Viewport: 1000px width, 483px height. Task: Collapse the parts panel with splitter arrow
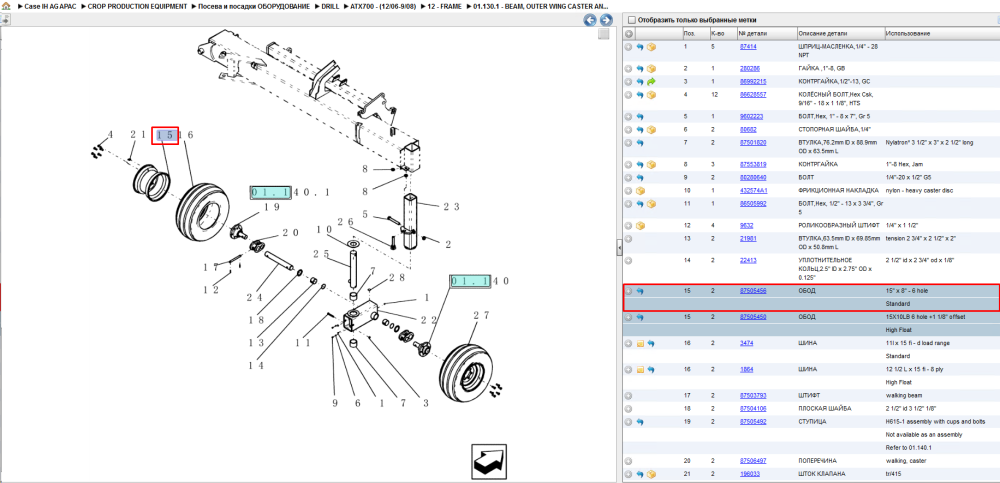point(619,249)
